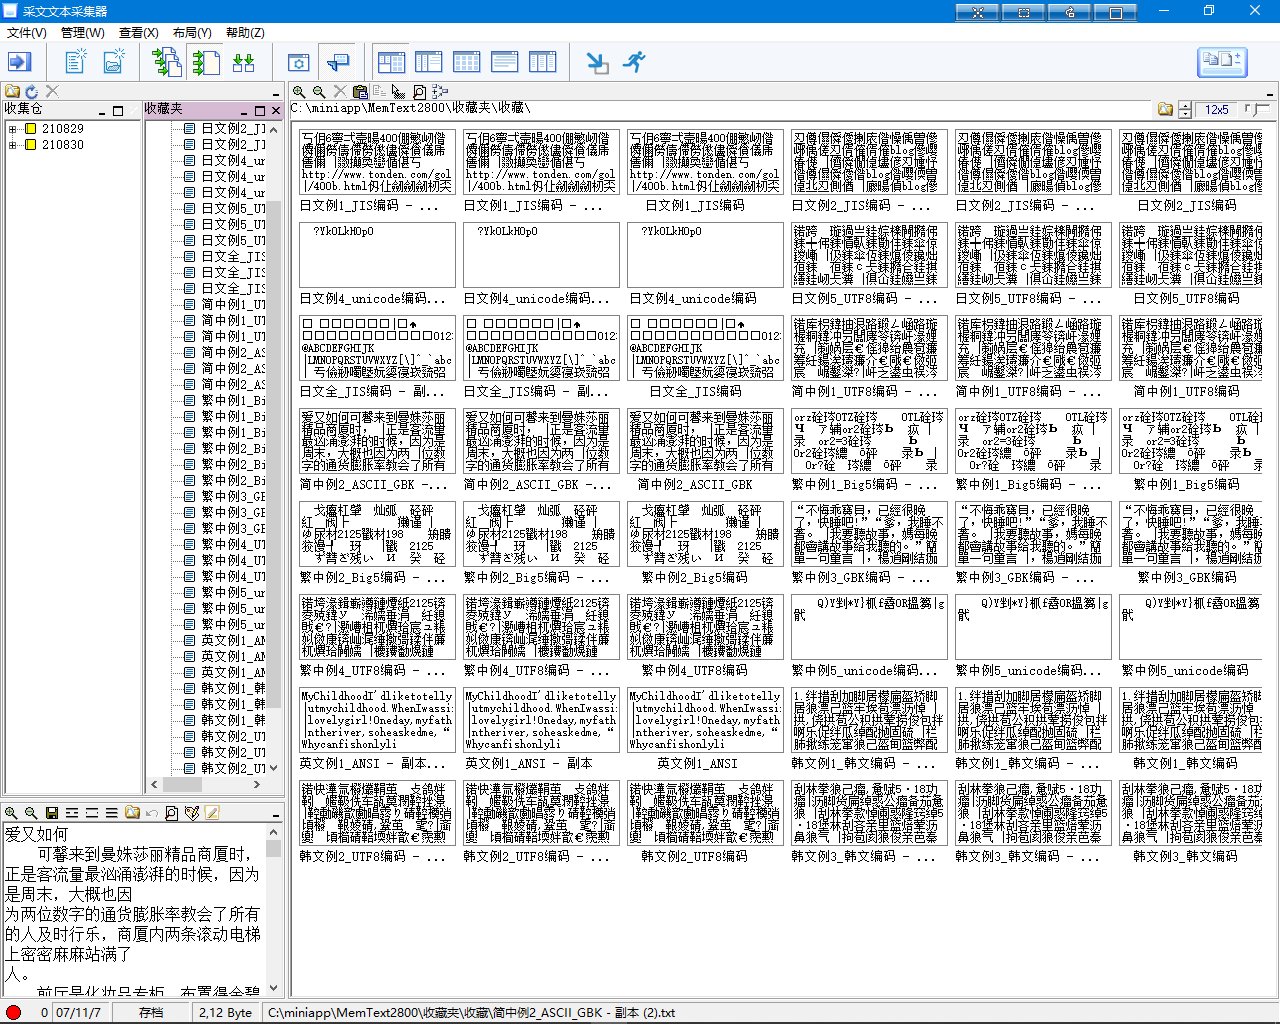Expand the 210829 tree node
The image size is (1280, 1024).
point(13,129)
